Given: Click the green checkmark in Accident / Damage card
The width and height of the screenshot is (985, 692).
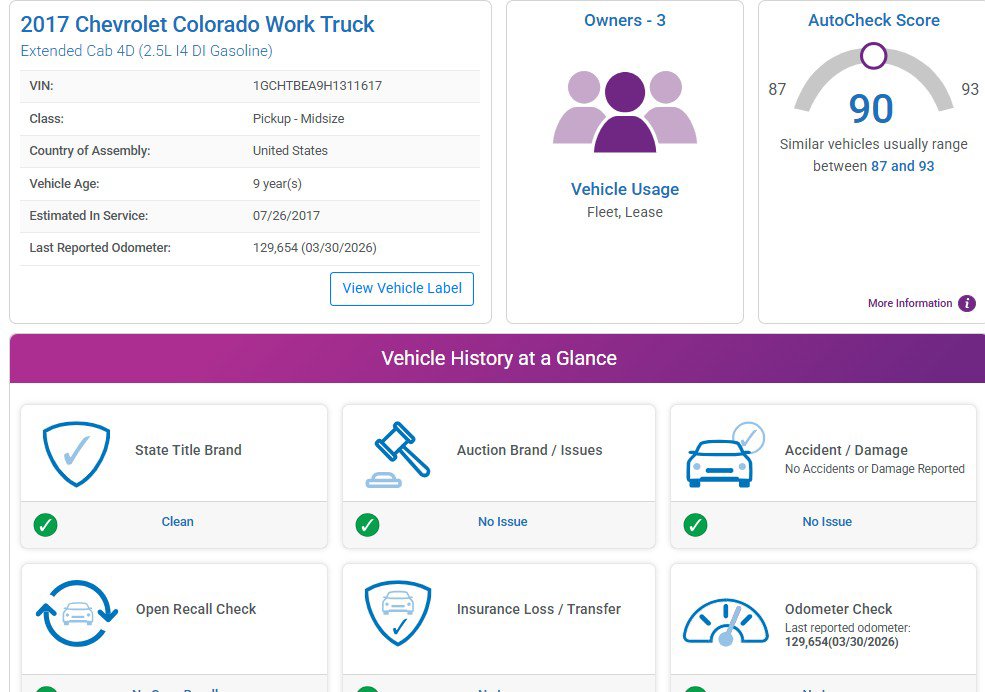Looking at the screenshot, I should click(x=695, y=524).
